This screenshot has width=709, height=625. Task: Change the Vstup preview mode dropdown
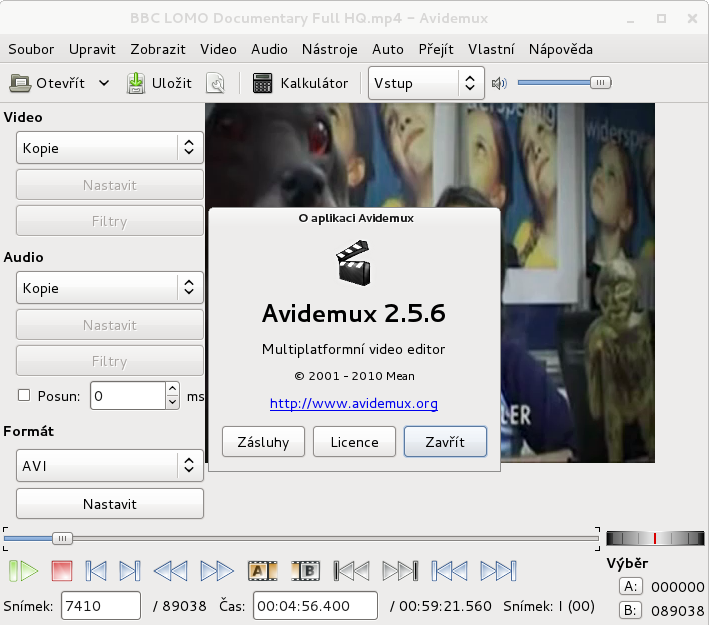[x=426, y=83]
